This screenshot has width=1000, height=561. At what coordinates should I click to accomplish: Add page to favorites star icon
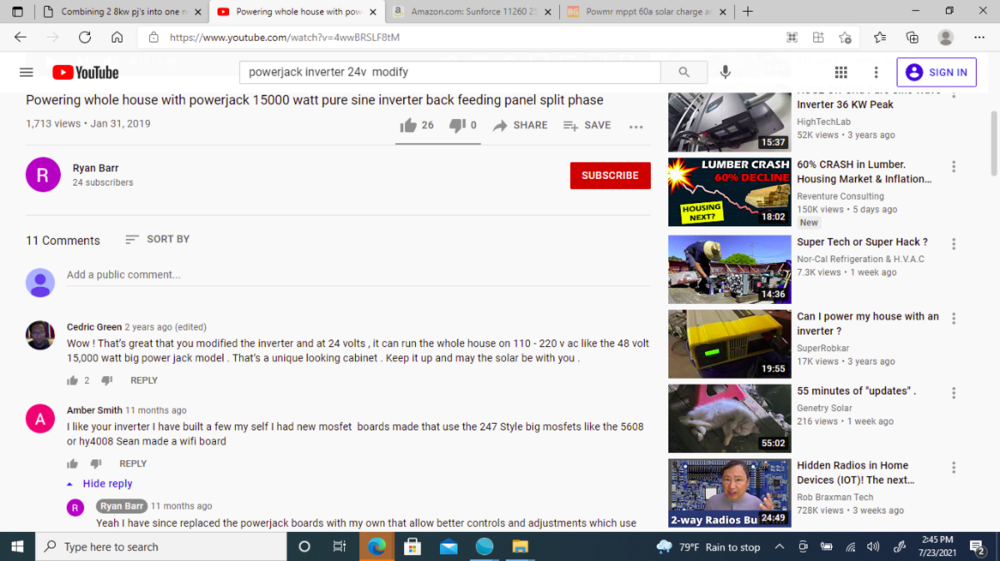pyautogui.click(x=846, y=38)
